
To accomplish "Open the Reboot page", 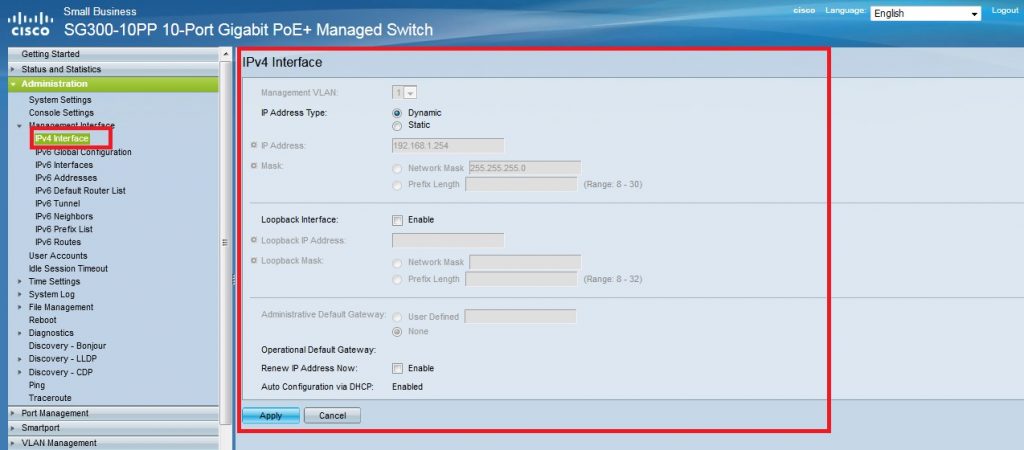I will coord(42,320).
